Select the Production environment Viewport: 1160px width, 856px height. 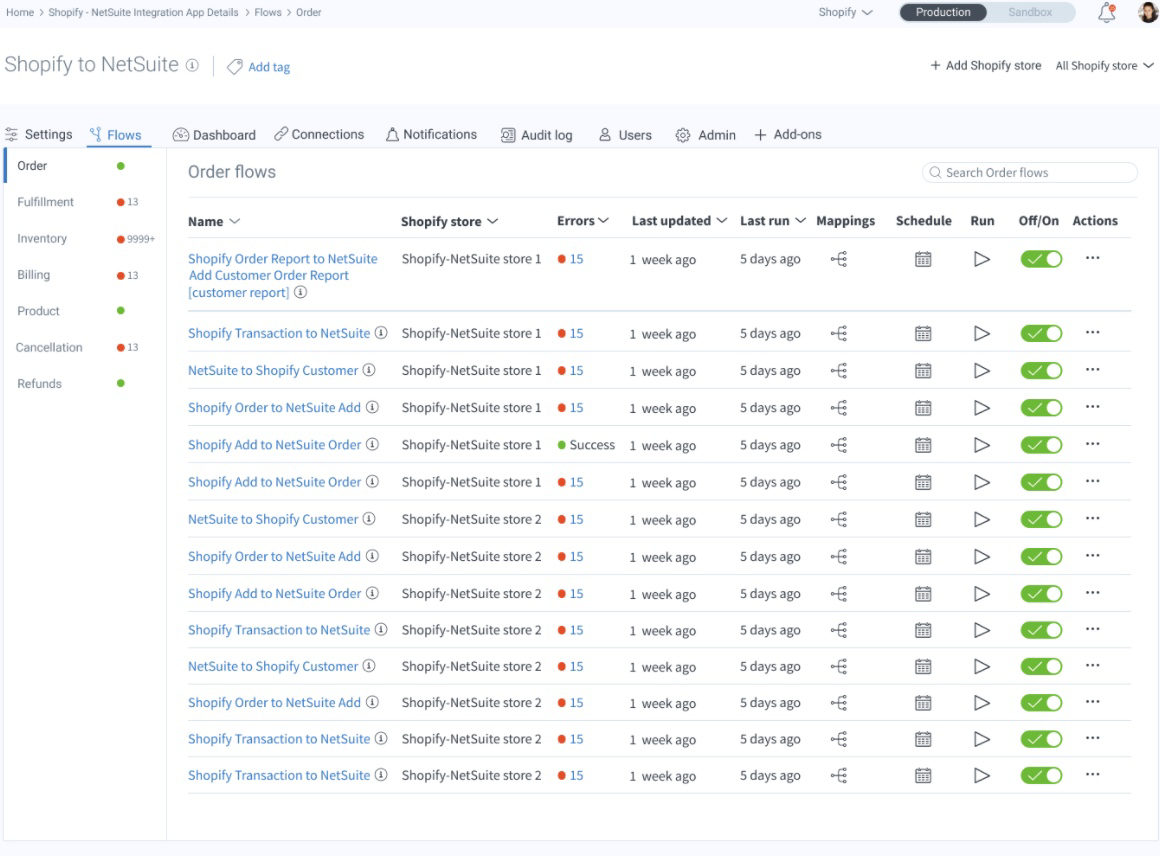[943, 13]
